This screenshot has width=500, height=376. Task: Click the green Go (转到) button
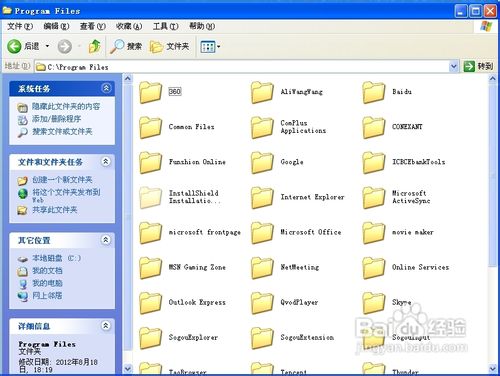pos(478,66)
